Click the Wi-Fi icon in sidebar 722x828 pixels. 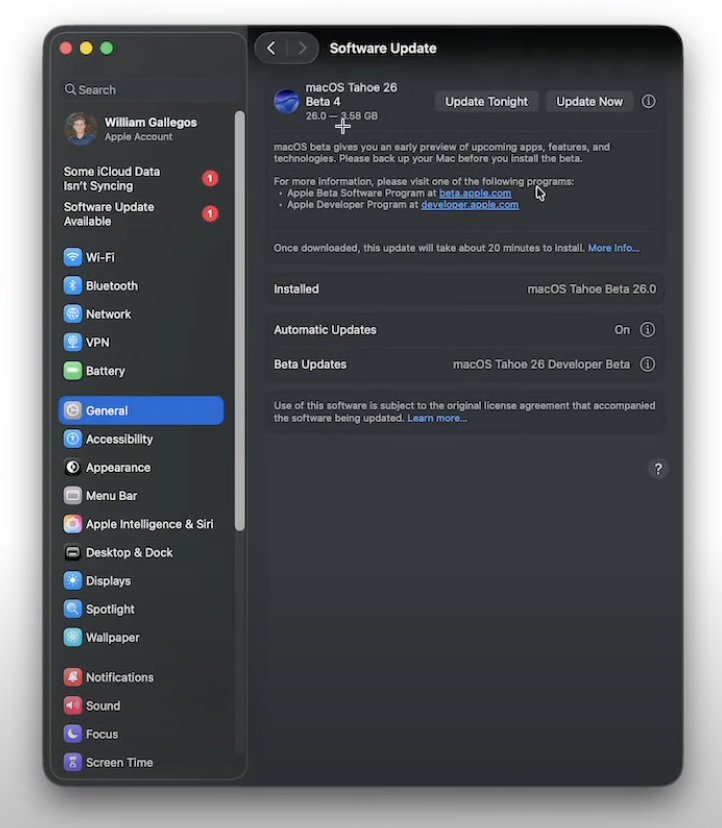coord(73,257)
